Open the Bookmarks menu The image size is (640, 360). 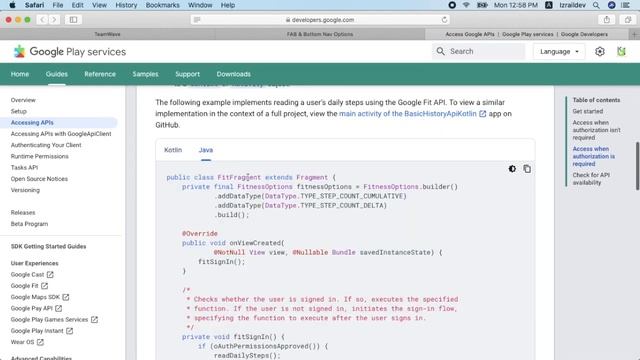162,5
